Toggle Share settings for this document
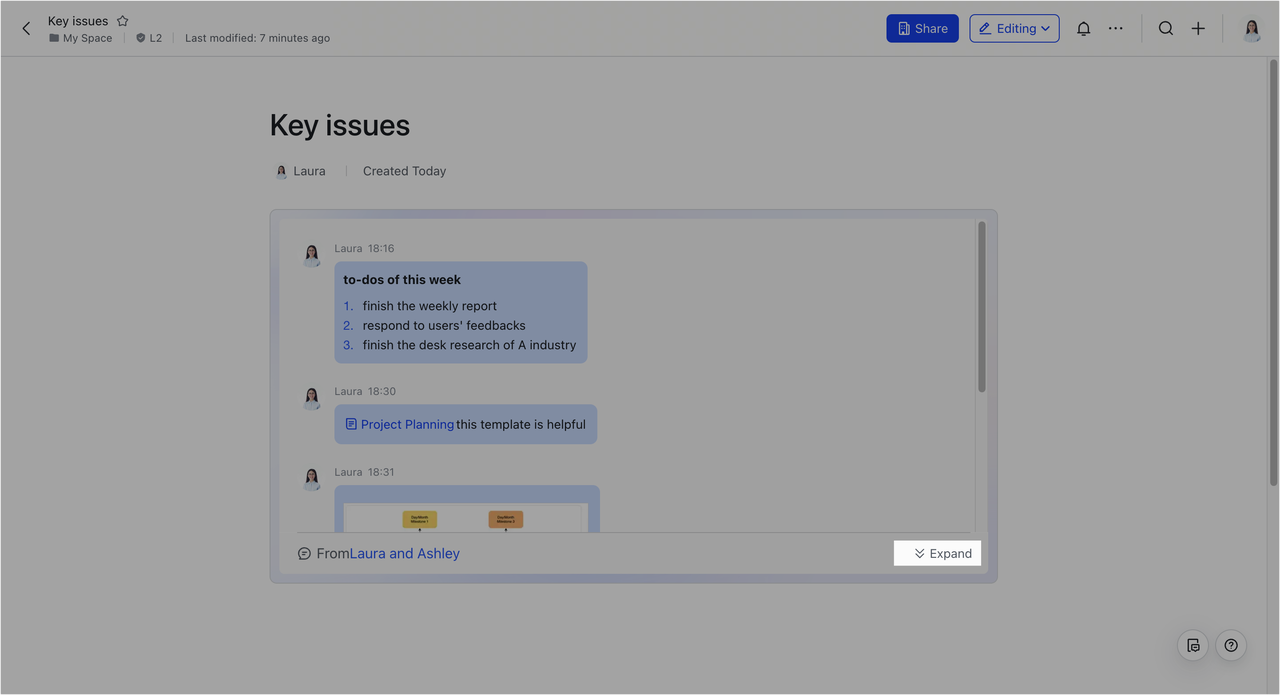Image resolution: width=1280 pixels, height=695 pixels. click(921, 28)
